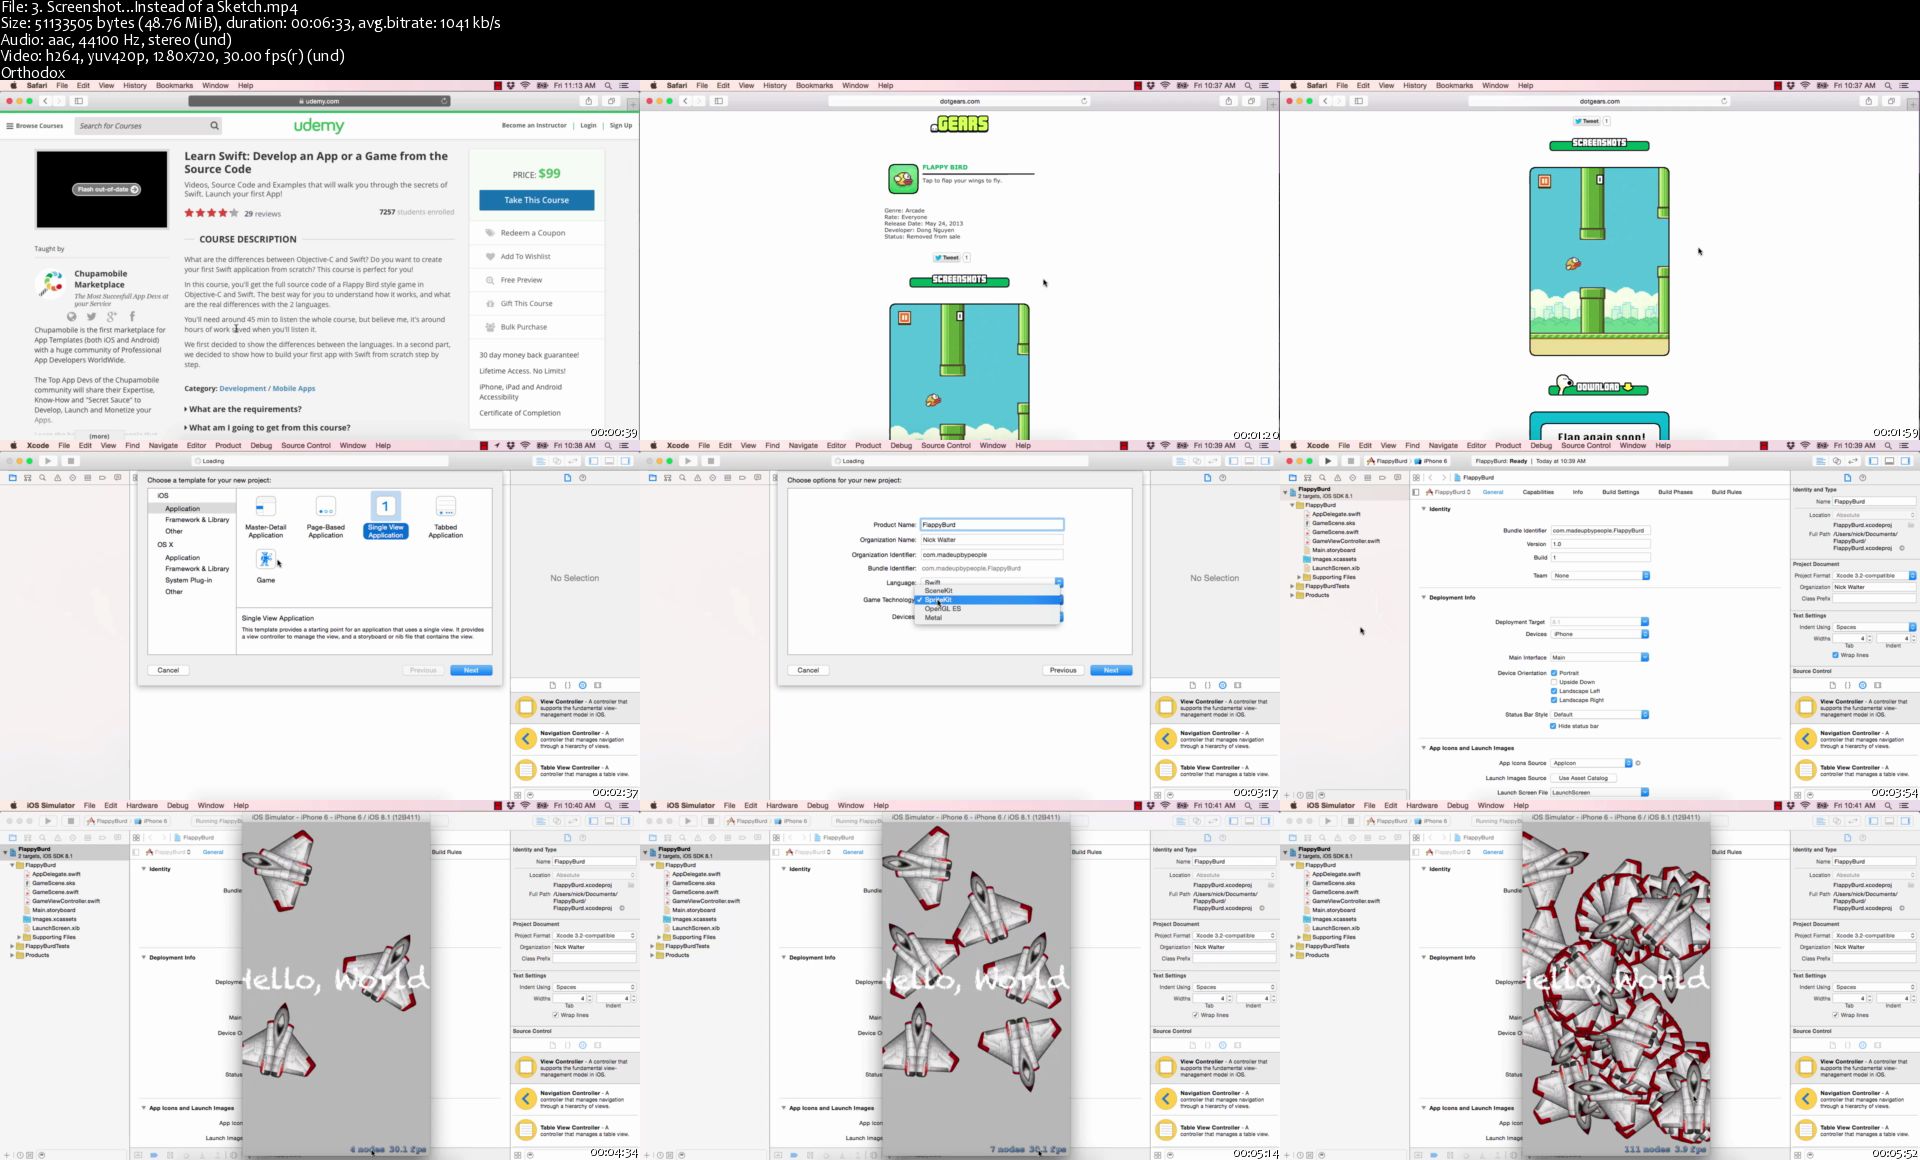This screenshot has width=1920, height=1160.
Task: Toggle Safari sidebar icon in udemy.com frame
Action: (79, 101)
